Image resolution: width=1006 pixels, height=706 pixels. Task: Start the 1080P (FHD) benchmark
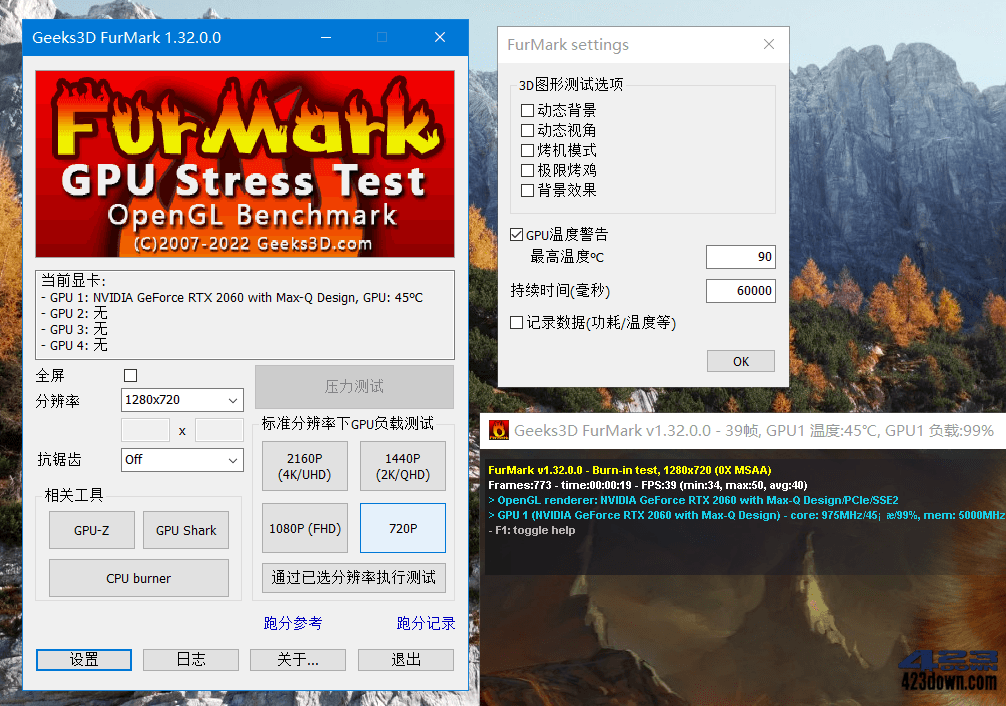304,528
